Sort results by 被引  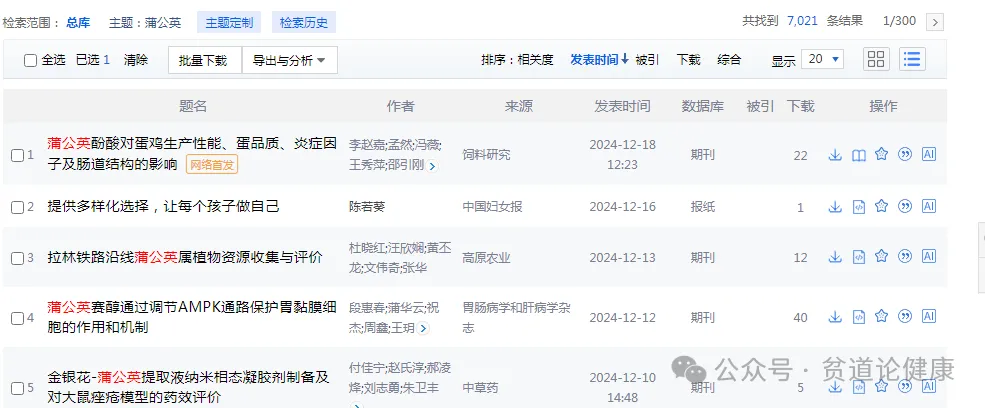coord(647,60)
